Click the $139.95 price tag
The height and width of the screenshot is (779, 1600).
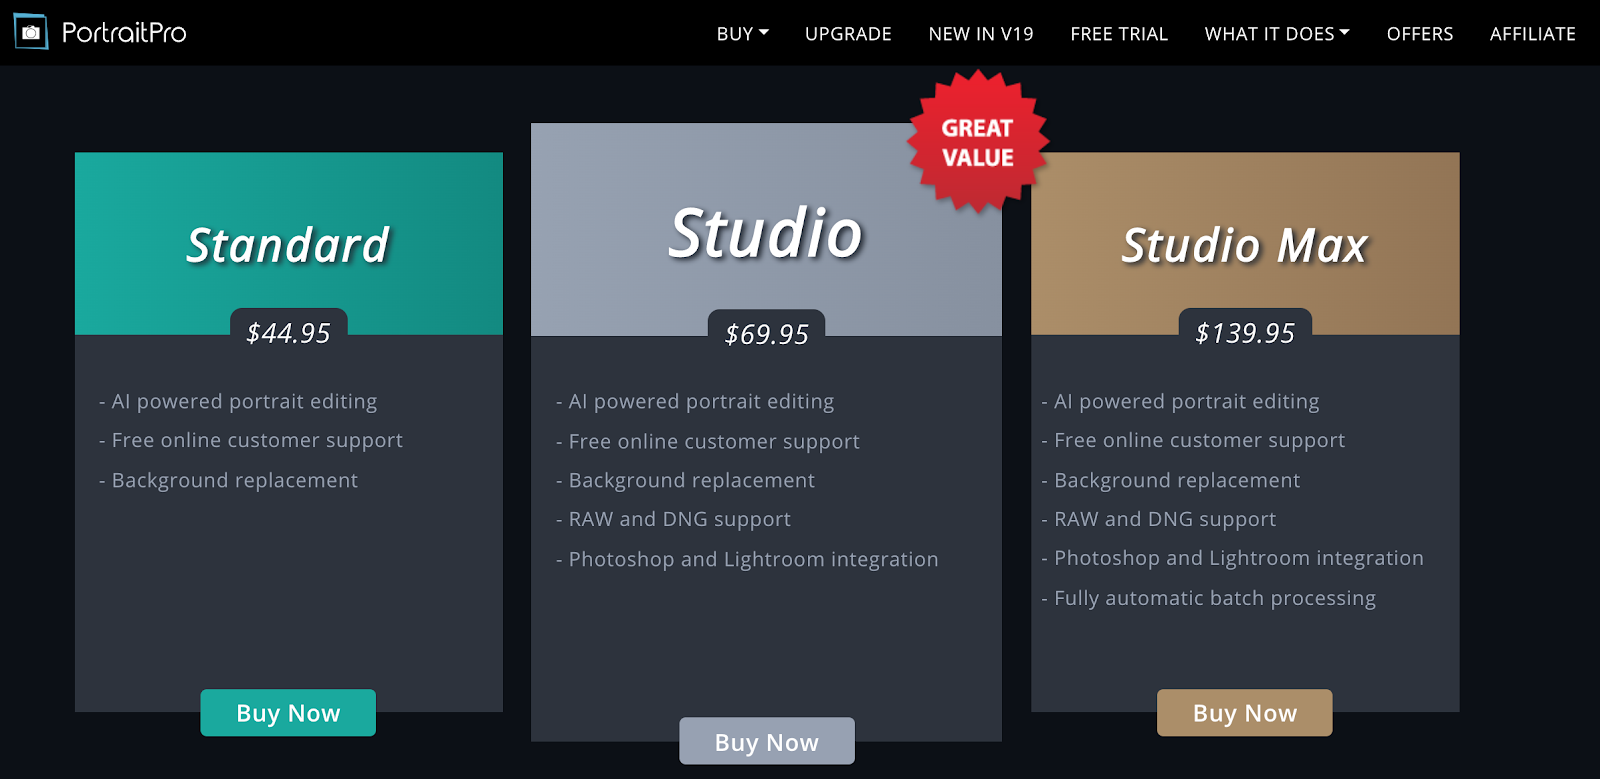tap(1245, 332)
